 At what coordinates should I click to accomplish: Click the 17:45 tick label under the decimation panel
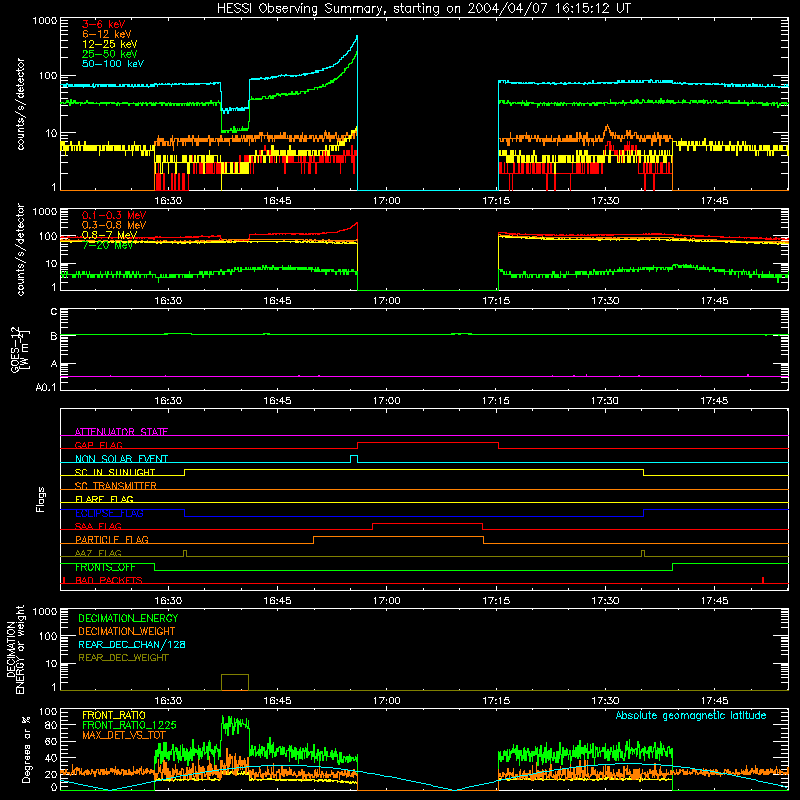click(715, 701)
